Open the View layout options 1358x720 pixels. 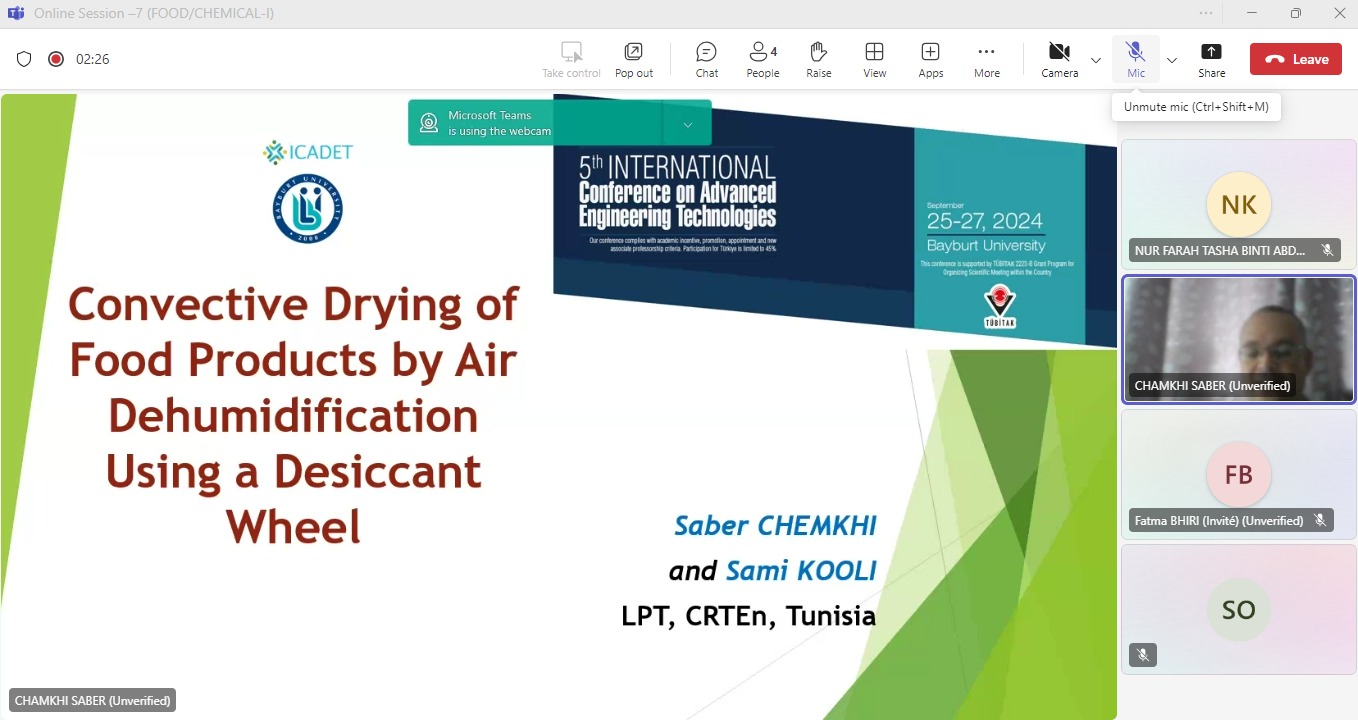[x=874, y=59]
